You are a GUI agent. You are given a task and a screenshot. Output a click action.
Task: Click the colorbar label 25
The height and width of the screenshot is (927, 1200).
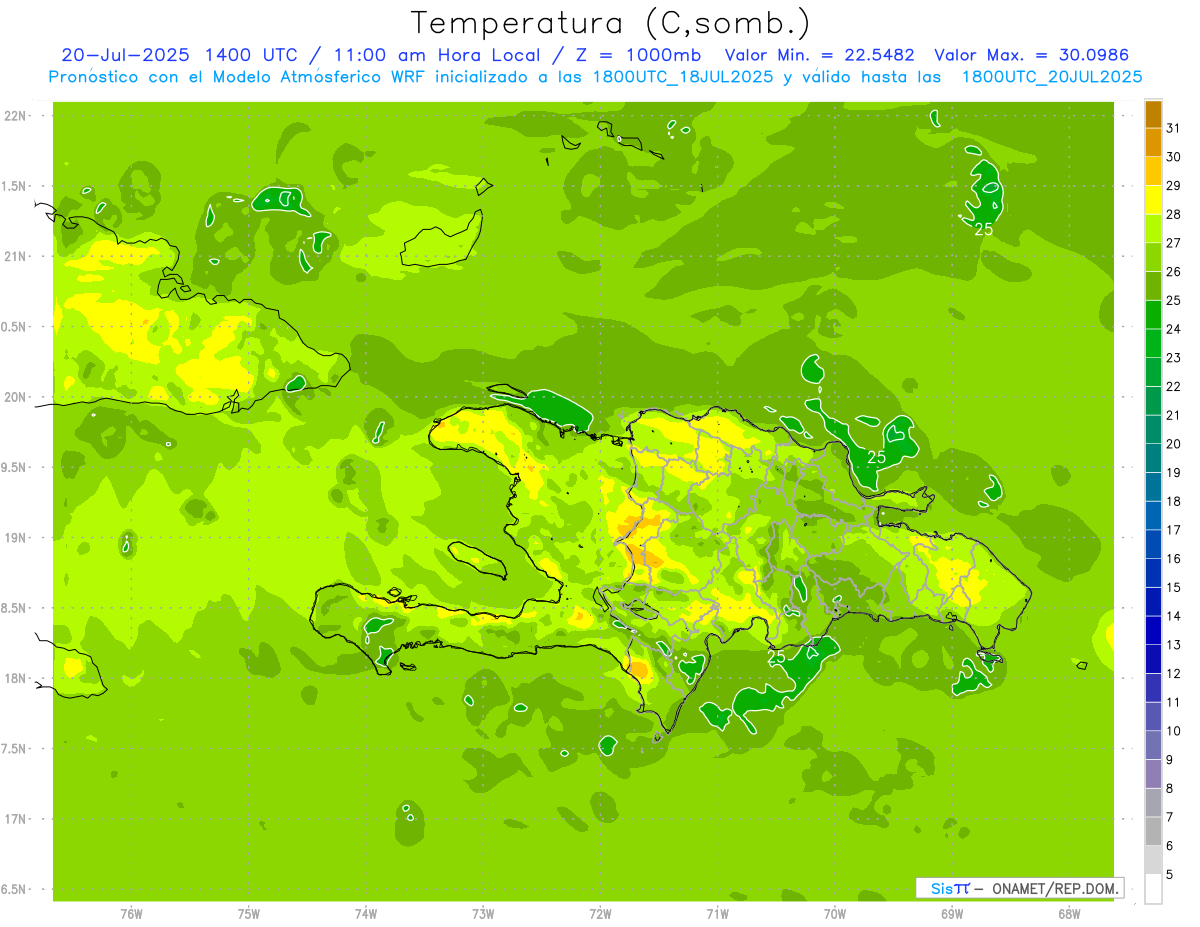tap(1174, 300)
